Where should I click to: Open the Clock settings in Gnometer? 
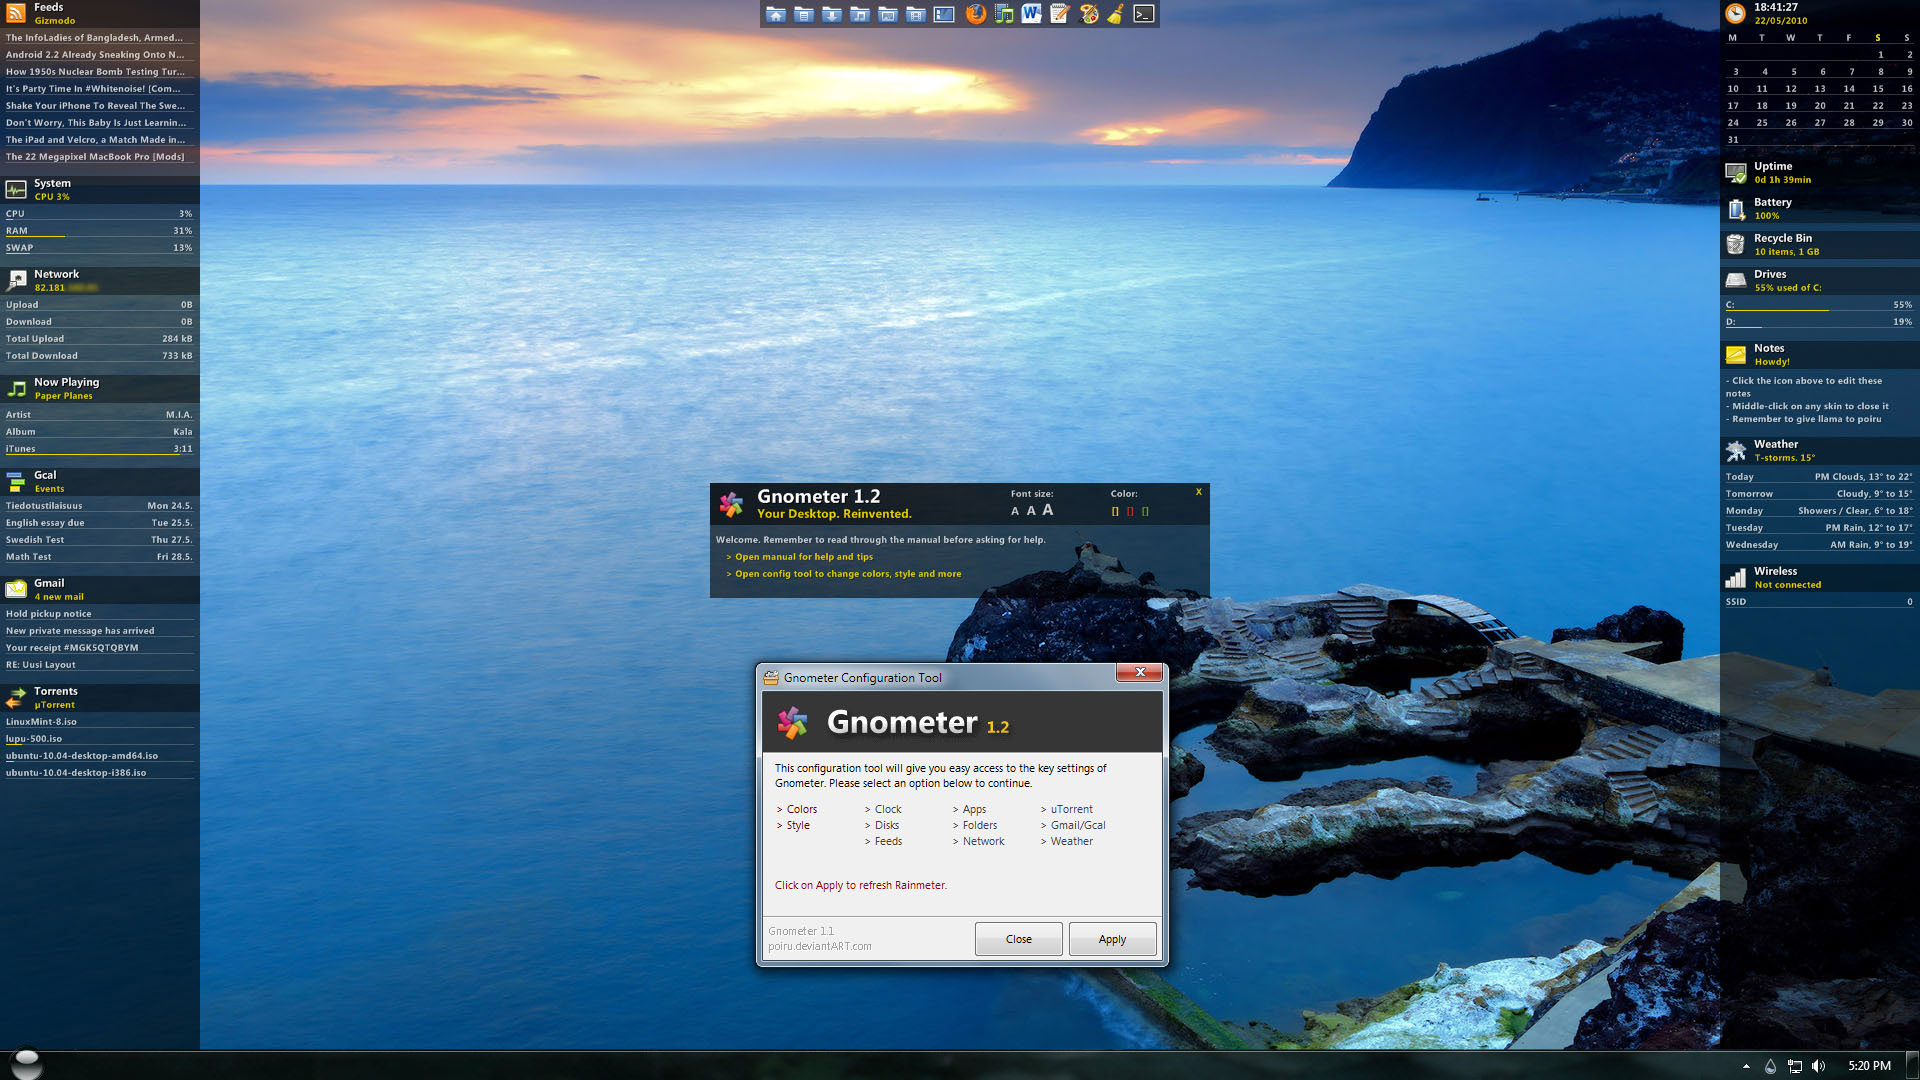[884, 808]
